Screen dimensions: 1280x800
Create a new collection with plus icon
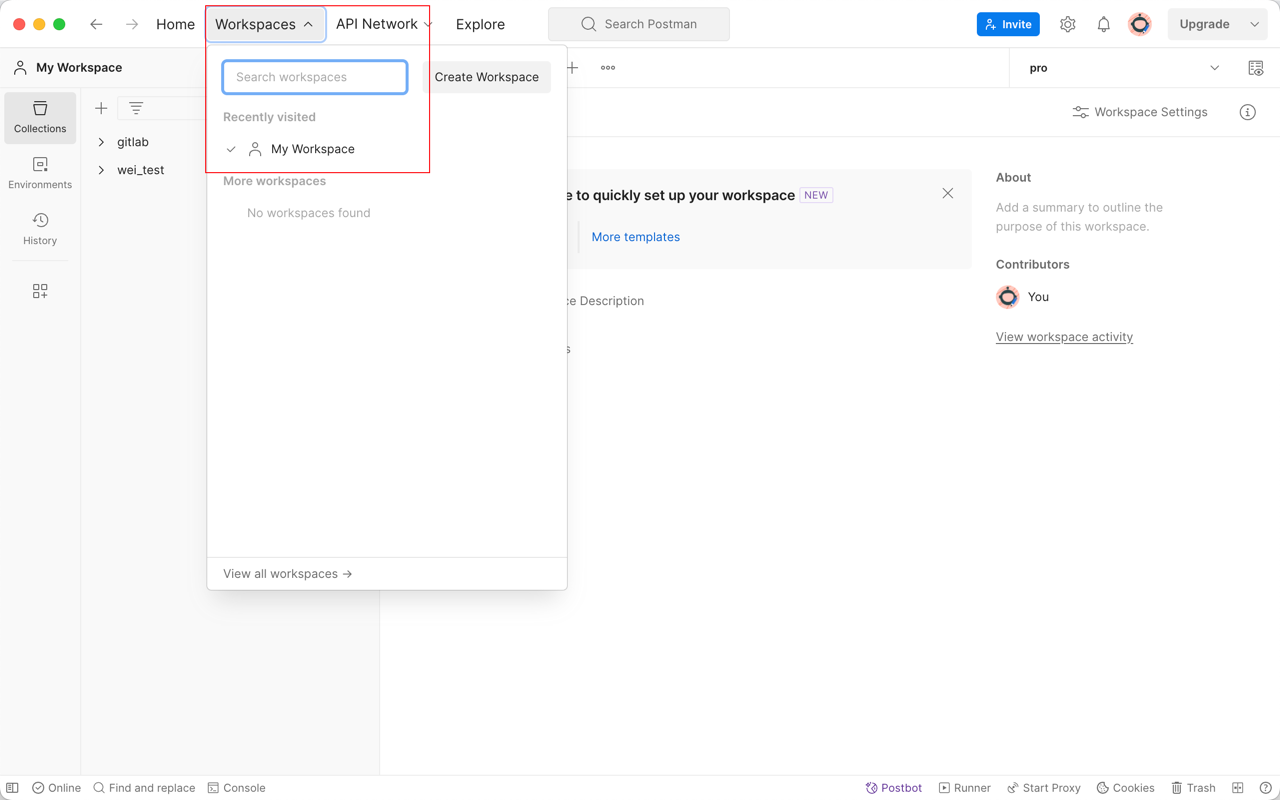pyautogui.click(x=101, y=108)
